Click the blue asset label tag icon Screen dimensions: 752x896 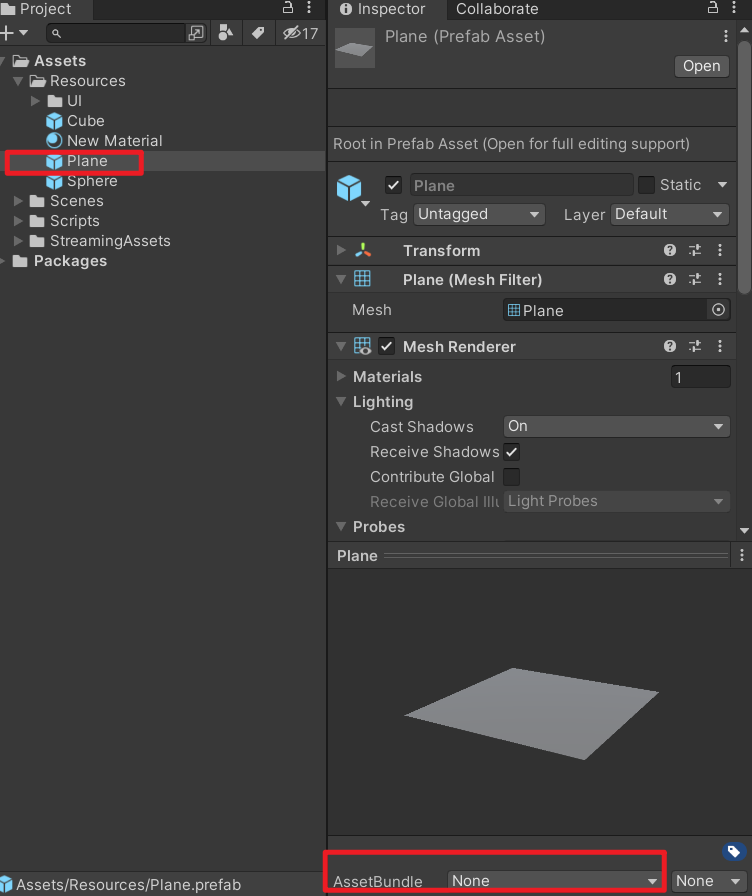tap(734, 852)
